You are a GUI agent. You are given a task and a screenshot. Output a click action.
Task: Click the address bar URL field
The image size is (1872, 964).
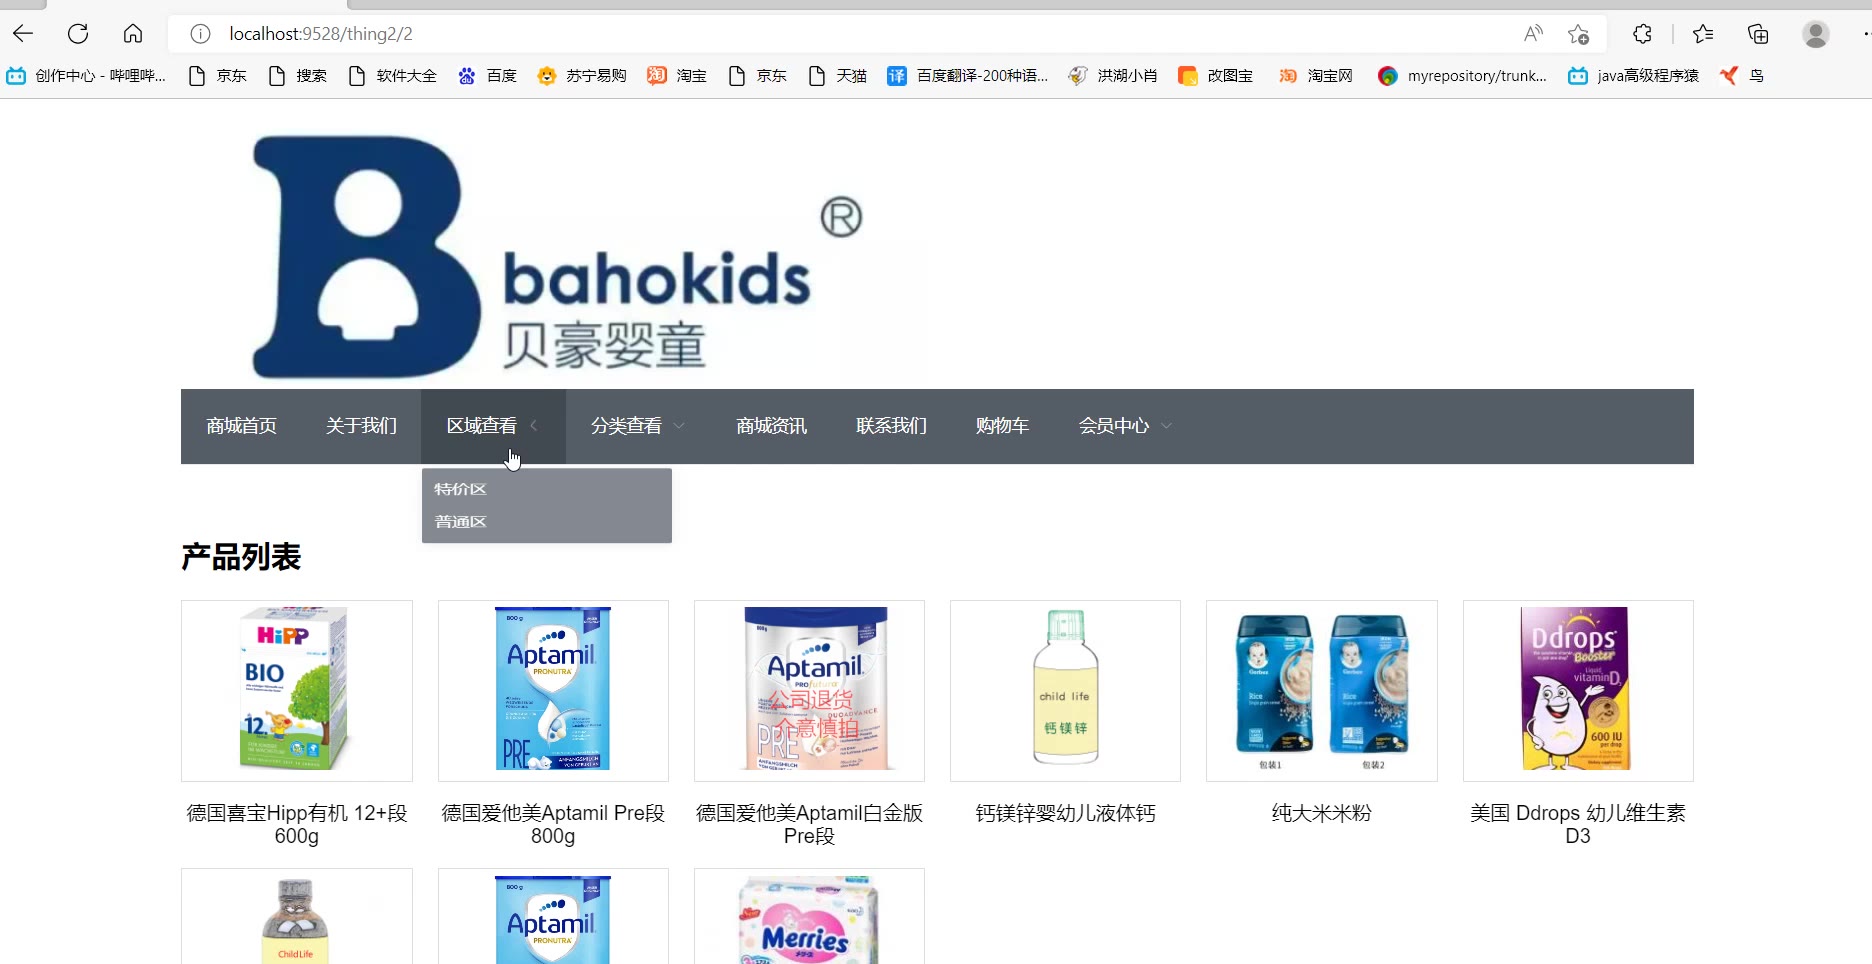click(x=860, y=34)
